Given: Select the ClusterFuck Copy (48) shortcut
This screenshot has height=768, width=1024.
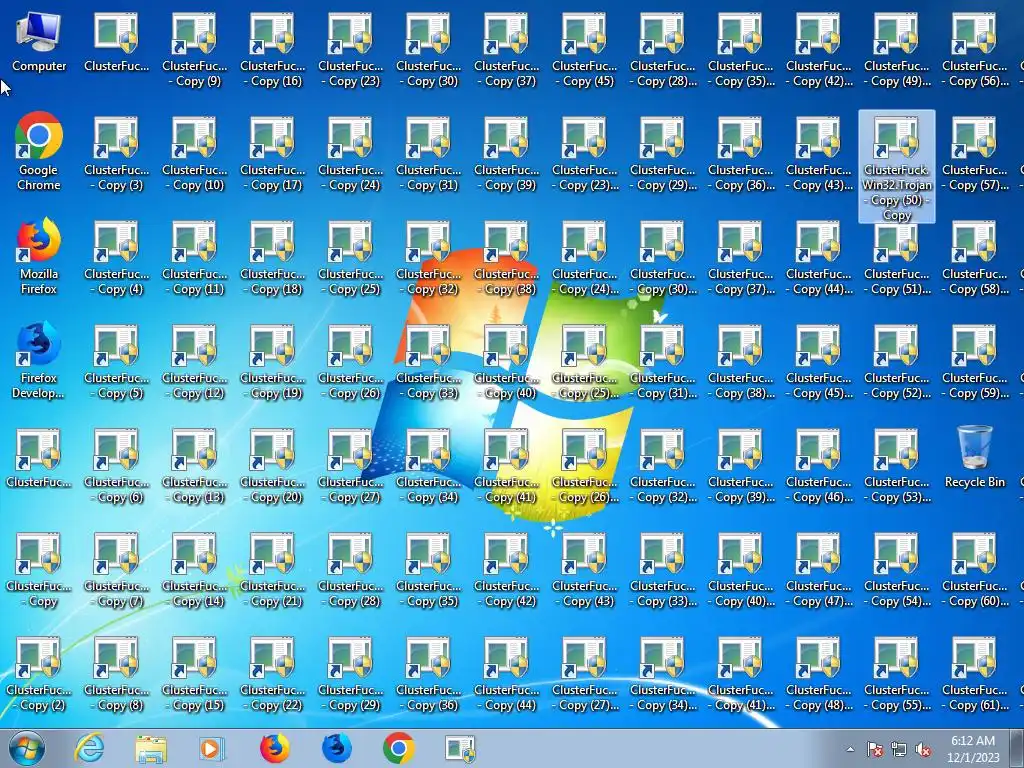Looking at the screenshot, I should point(818,673).
